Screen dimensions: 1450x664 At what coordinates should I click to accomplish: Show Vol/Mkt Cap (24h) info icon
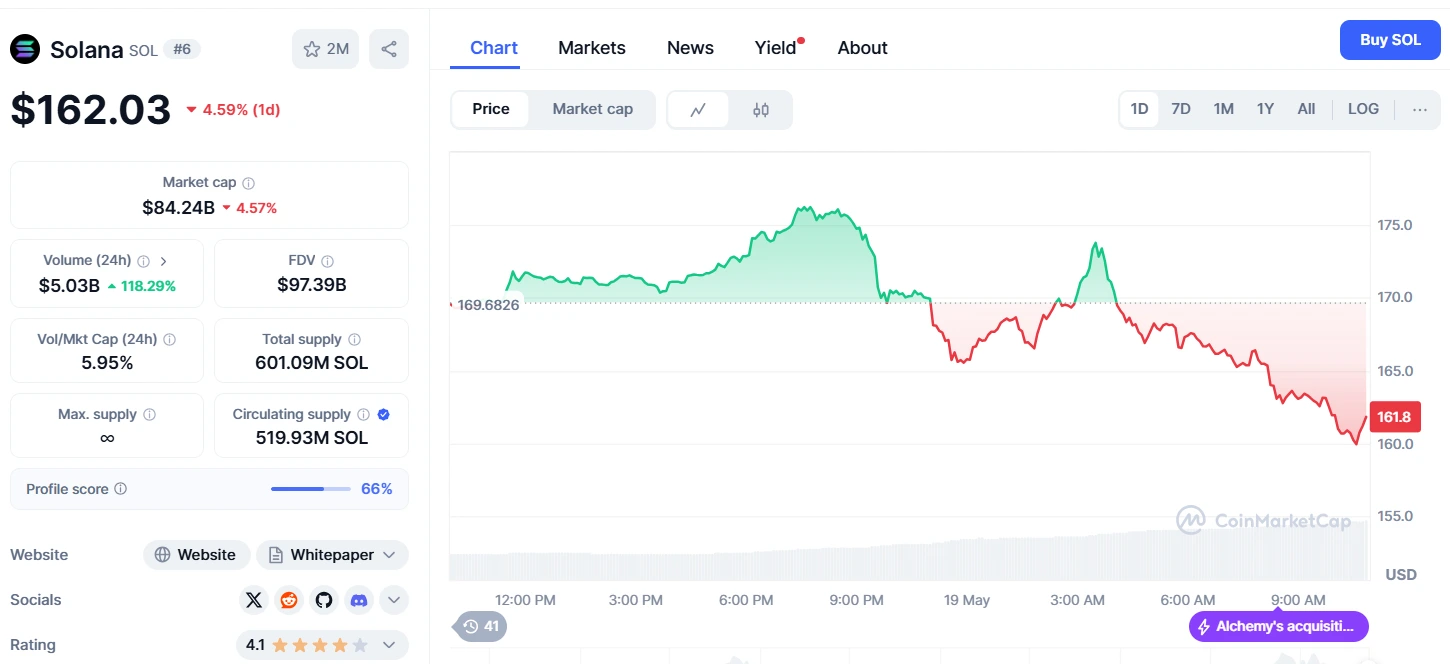click(x=169, y=340)
